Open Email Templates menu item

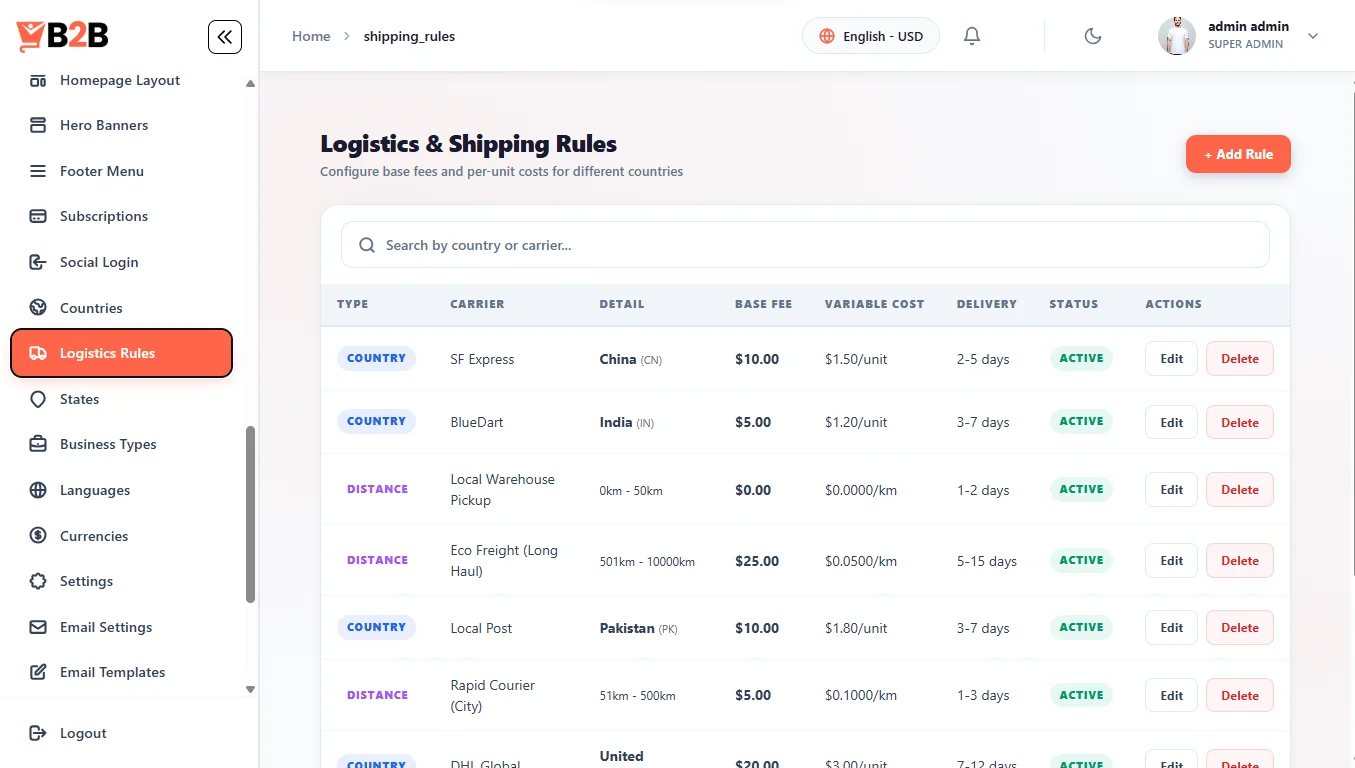pyautogui.click(x=122, y=672)
